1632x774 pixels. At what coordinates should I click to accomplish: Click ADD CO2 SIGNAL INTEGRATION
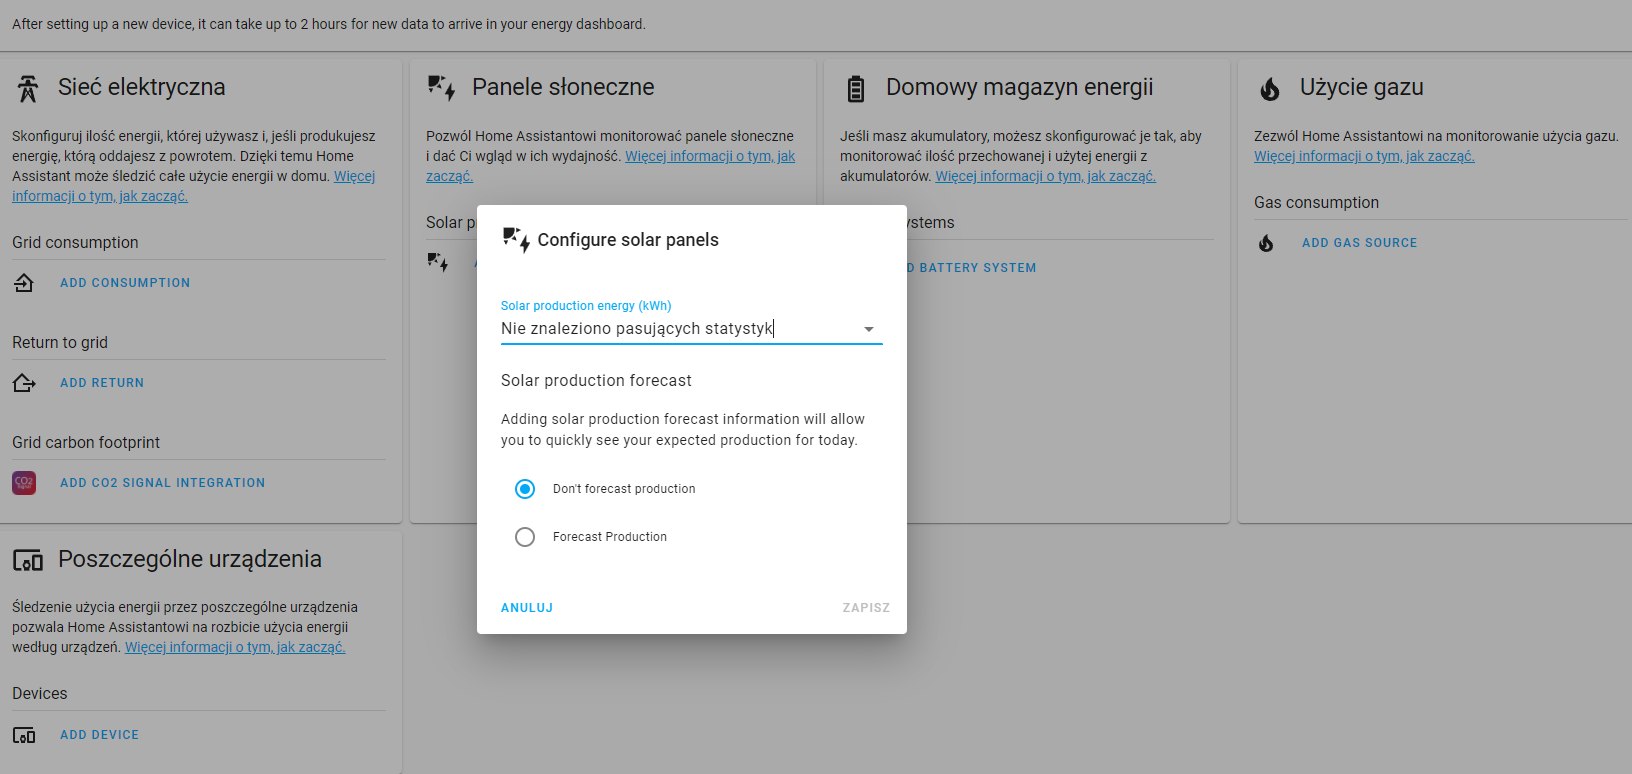(x=163, y=483)
